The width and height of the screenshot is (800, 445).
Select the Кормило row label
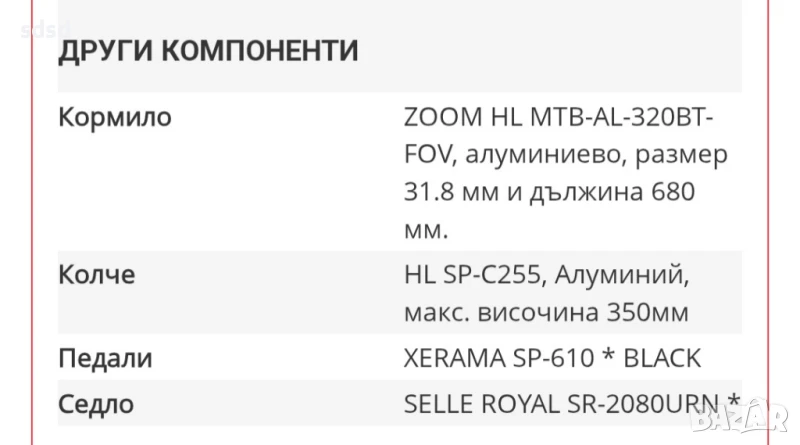115,117
